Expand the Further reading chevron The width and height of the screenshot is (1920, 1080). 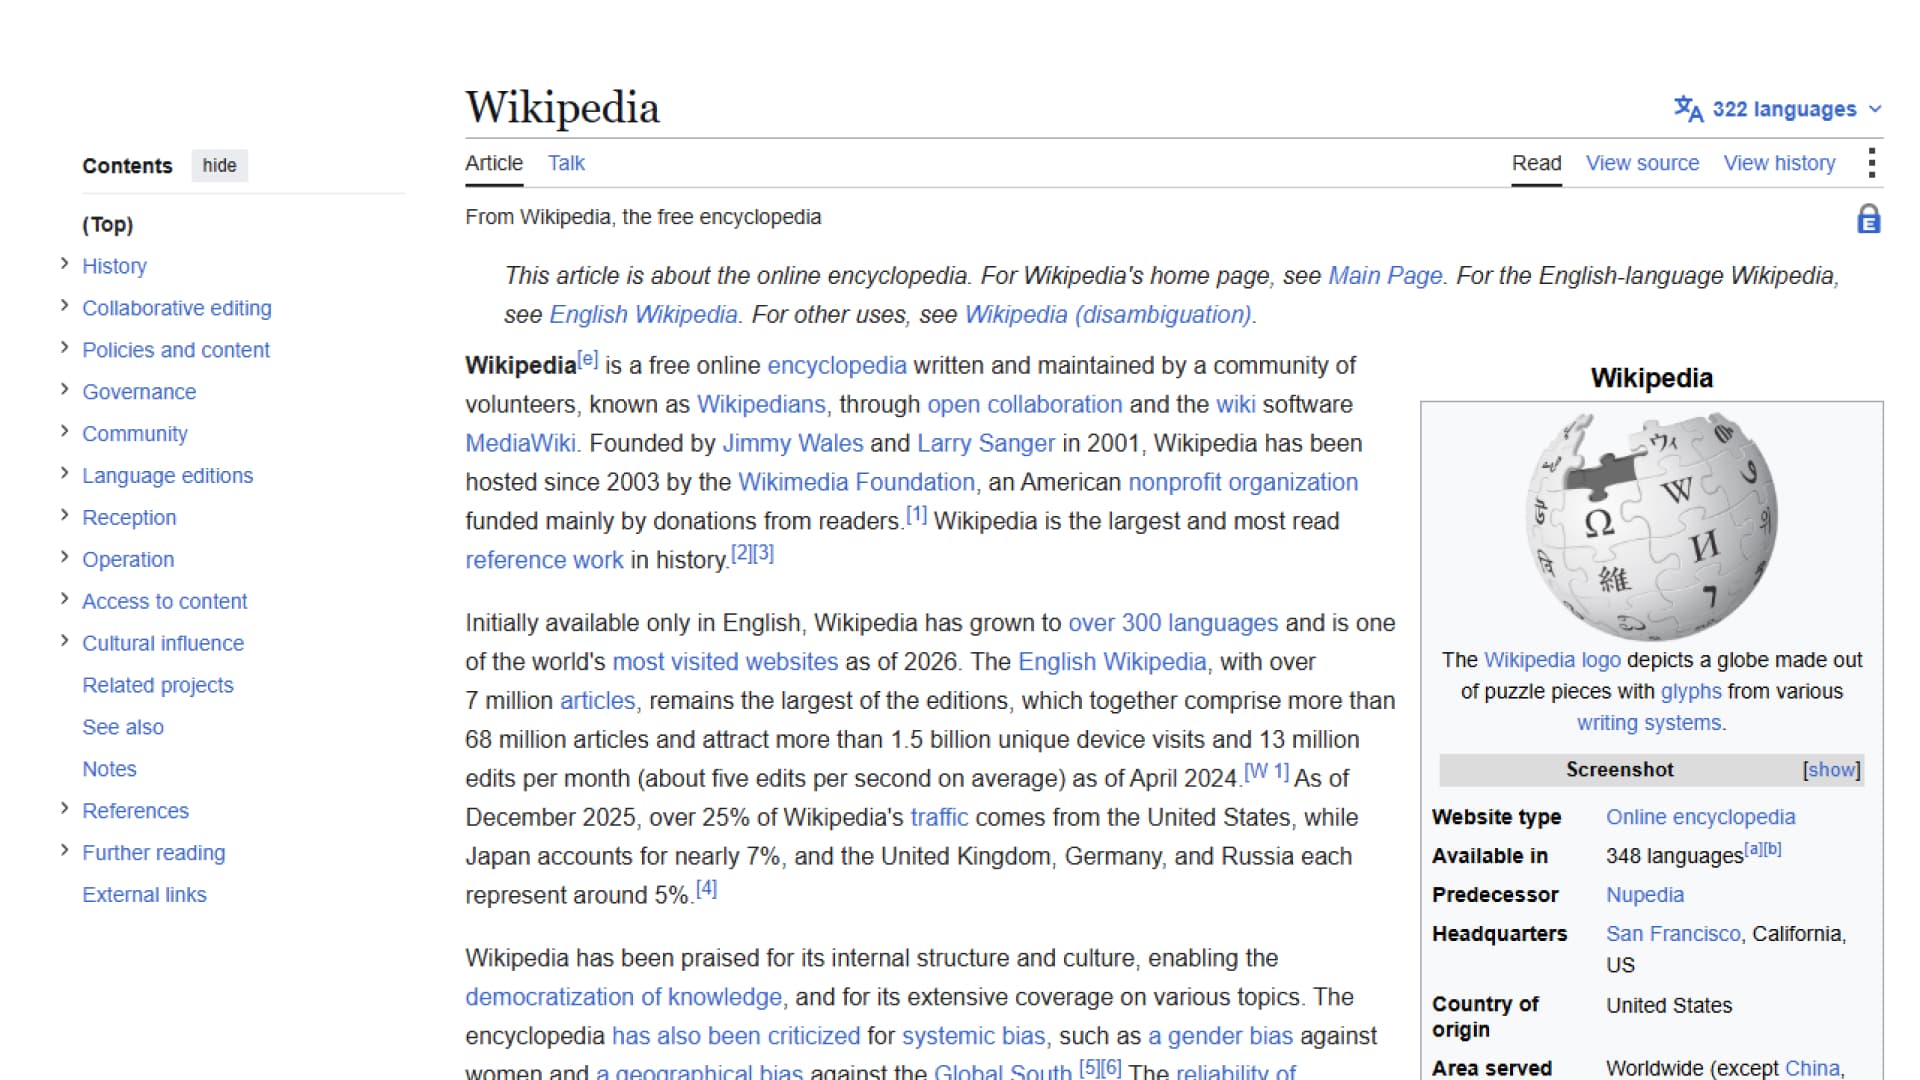64,851
